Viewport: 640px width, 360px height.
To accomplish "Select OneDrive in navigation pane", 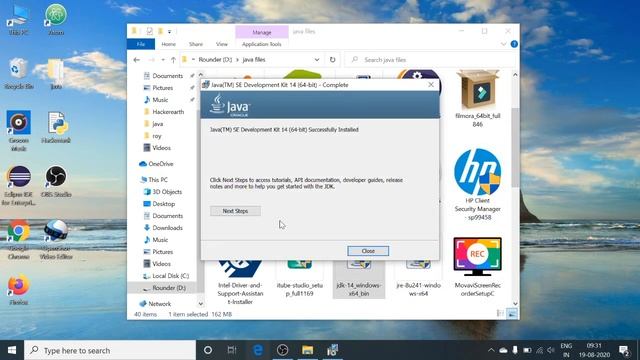I will coord(156,164).
